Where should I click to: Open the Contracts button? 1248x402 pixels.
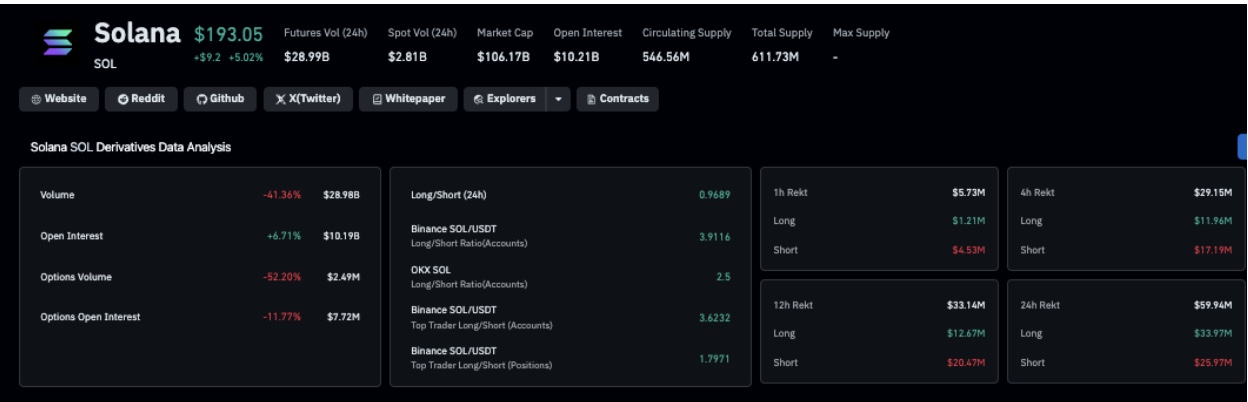pyautogui.click(x=617, y=99)
